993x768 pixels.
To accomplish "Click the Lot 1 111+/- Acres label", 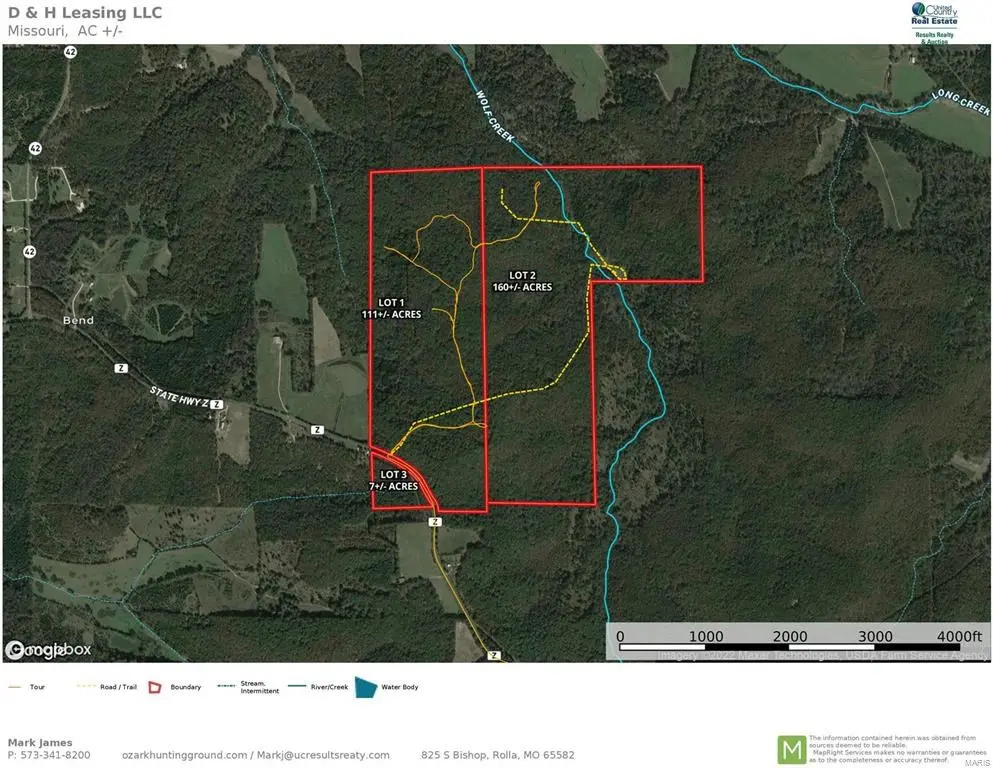I will (391, 308).
